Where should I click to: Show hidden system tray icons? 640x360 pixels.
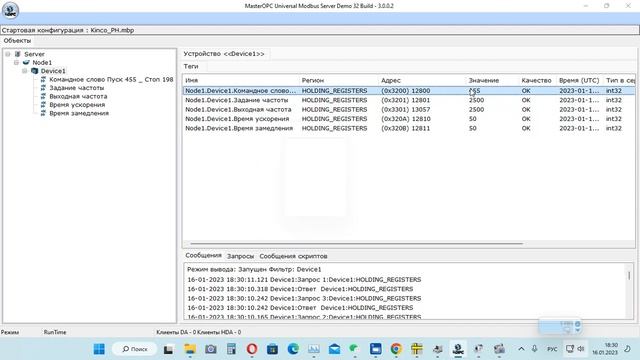pos(521,349)
